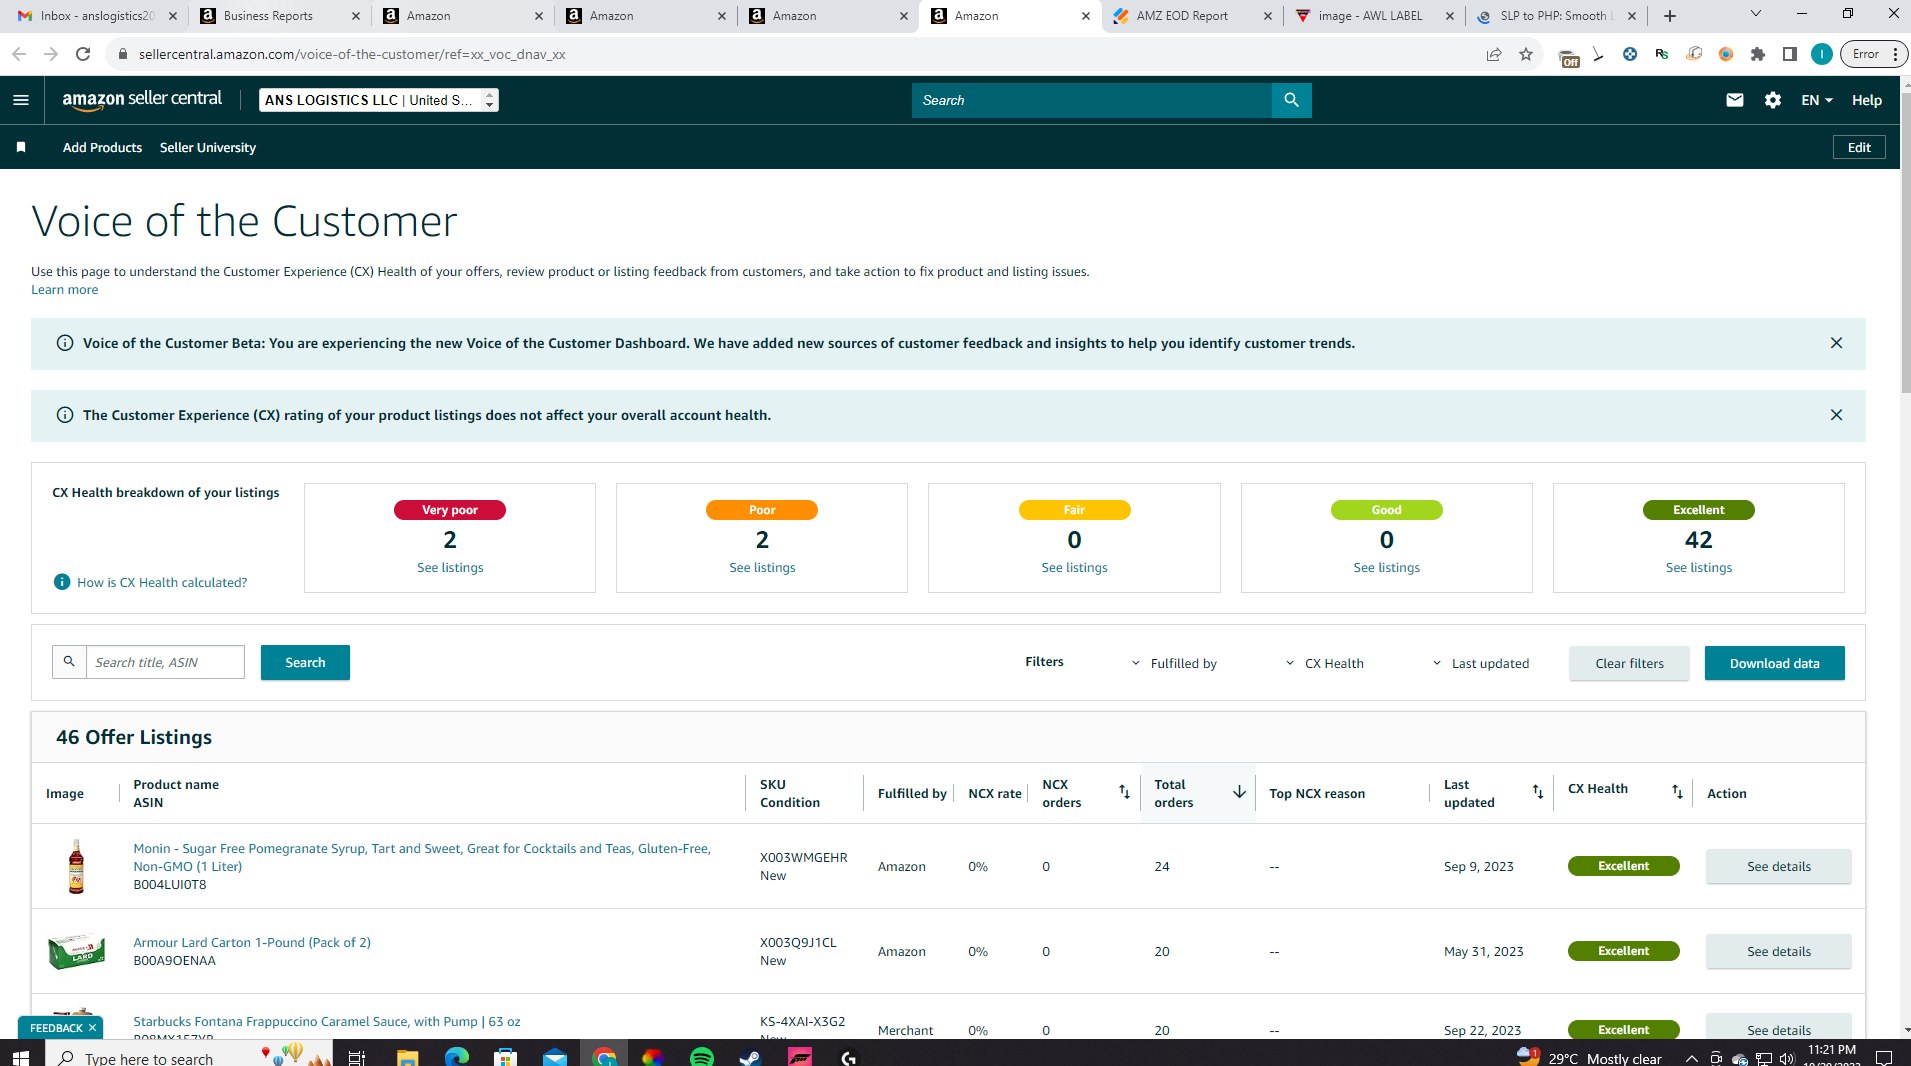Viewport: 1911px width, 1066px height.
Task: Open Microsoft Edge from the taskbar
Action: pos(457,1056)
